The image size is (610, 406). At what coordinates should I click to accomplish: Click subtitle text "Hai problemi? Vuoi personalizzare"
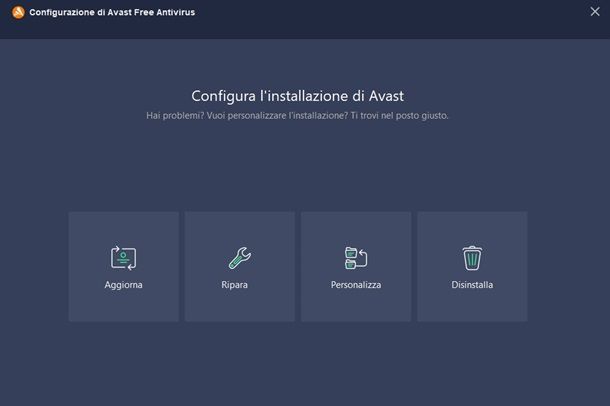216,116
